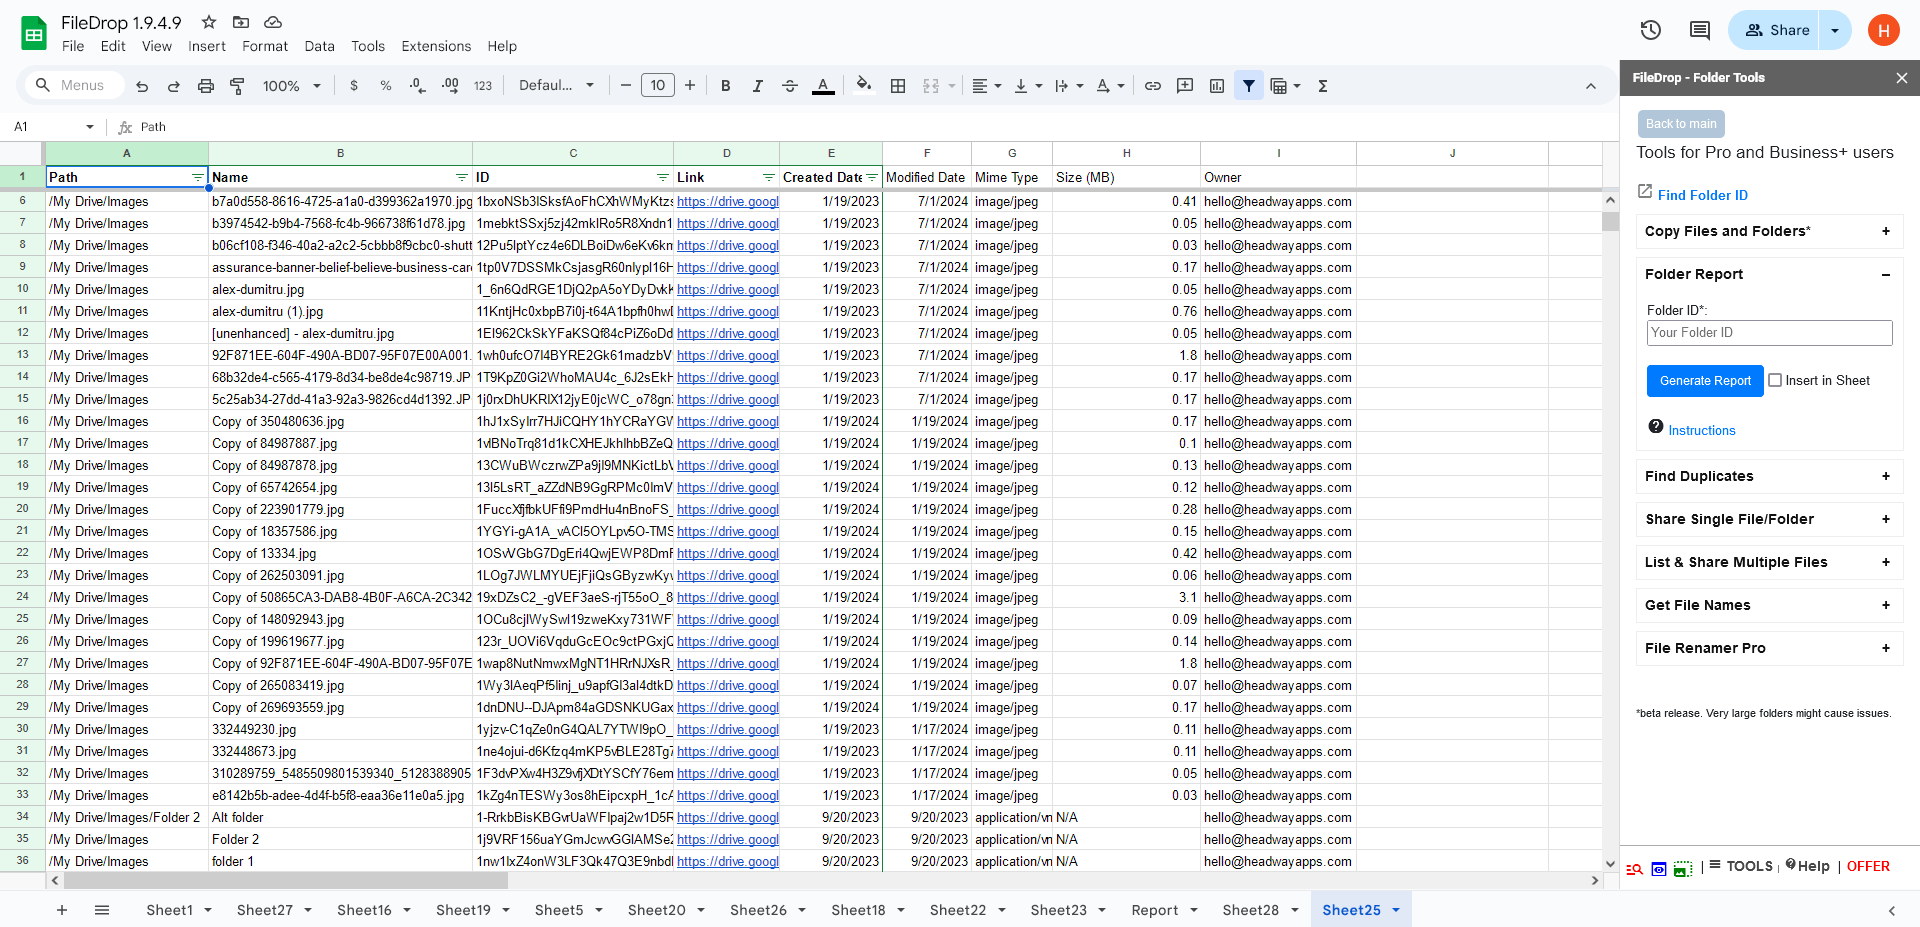Click the undo icon in toolbar

142,86
